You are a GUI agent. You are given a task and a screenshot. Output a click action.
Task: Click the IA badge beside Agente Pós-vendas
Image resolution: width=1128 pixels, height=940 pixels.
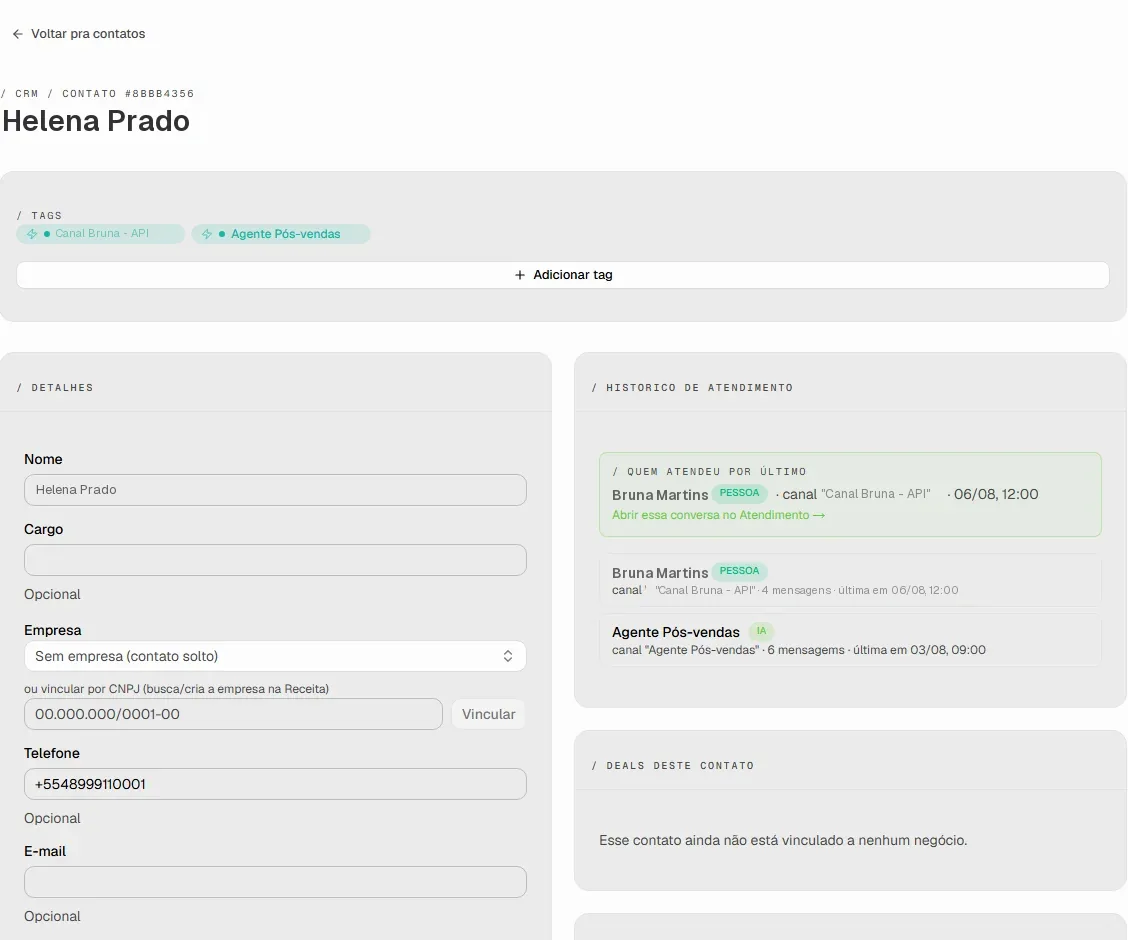tap(761, 631)
